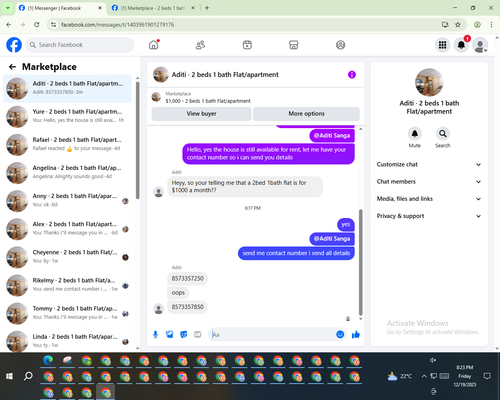This screenshot has height=400, width=500.
Task: Open the tab search dropdown arrow
Action: [7, 8]
